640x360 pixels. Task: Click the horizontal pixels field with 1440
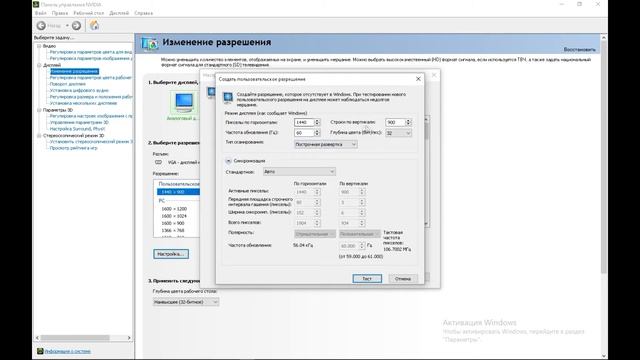(304, 122)
